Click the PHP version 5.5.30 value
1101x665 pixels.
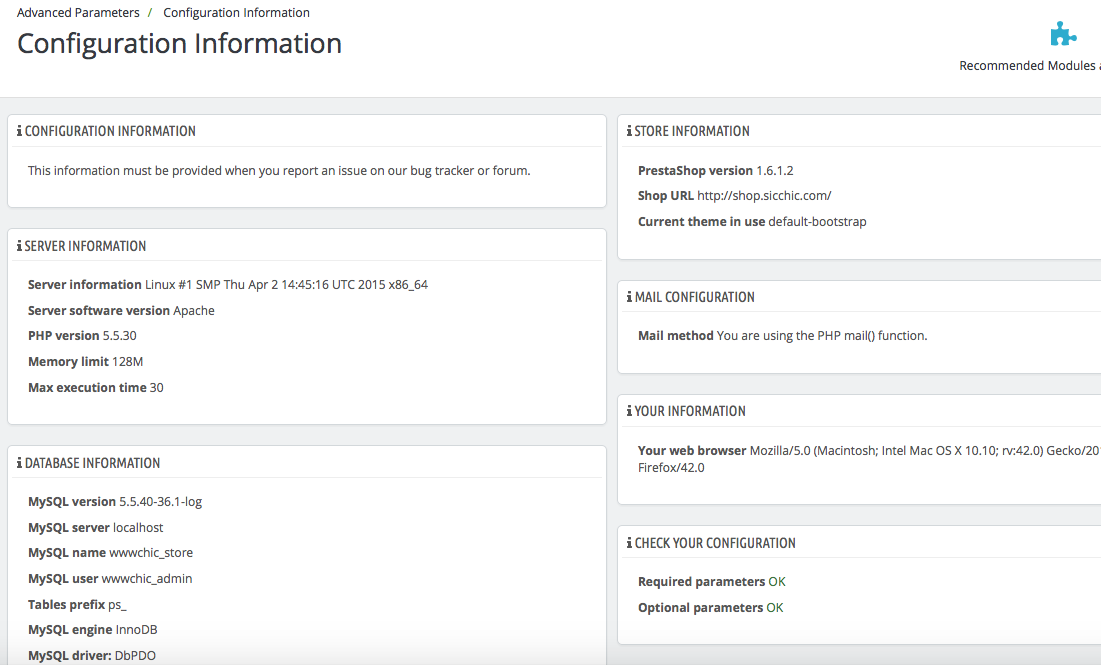(120, 336)
